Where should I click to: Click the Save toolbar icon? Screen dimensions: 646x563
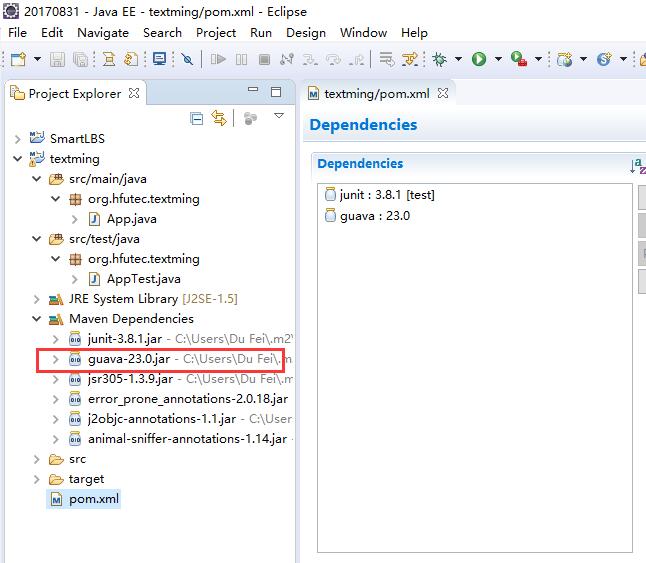[57, 60]
